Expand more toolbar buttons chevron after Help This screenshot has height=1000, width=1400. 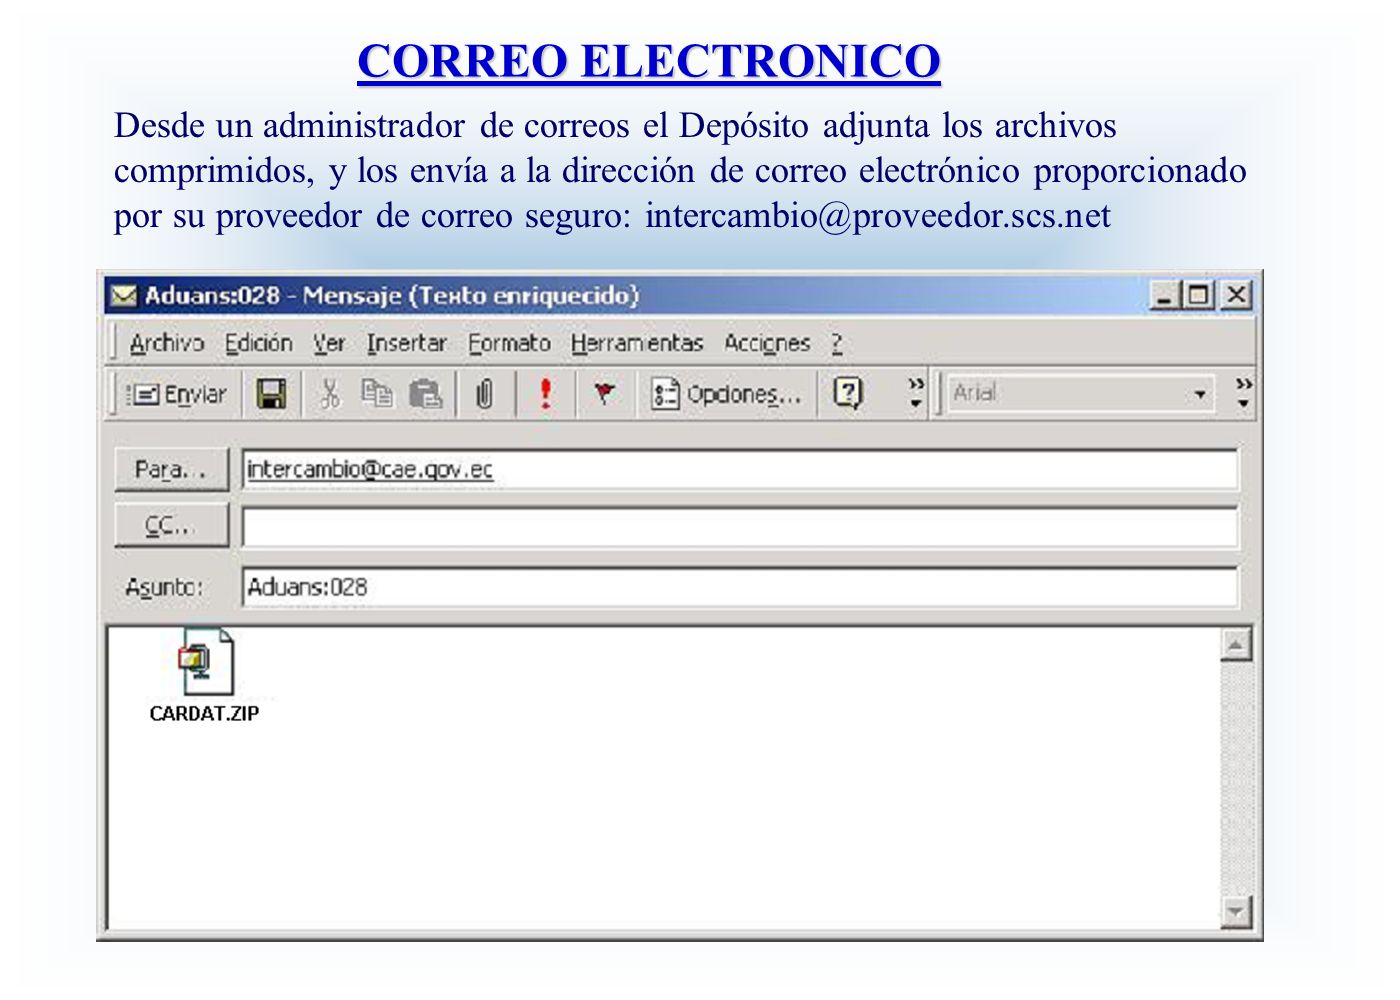(x=916, y=393)
